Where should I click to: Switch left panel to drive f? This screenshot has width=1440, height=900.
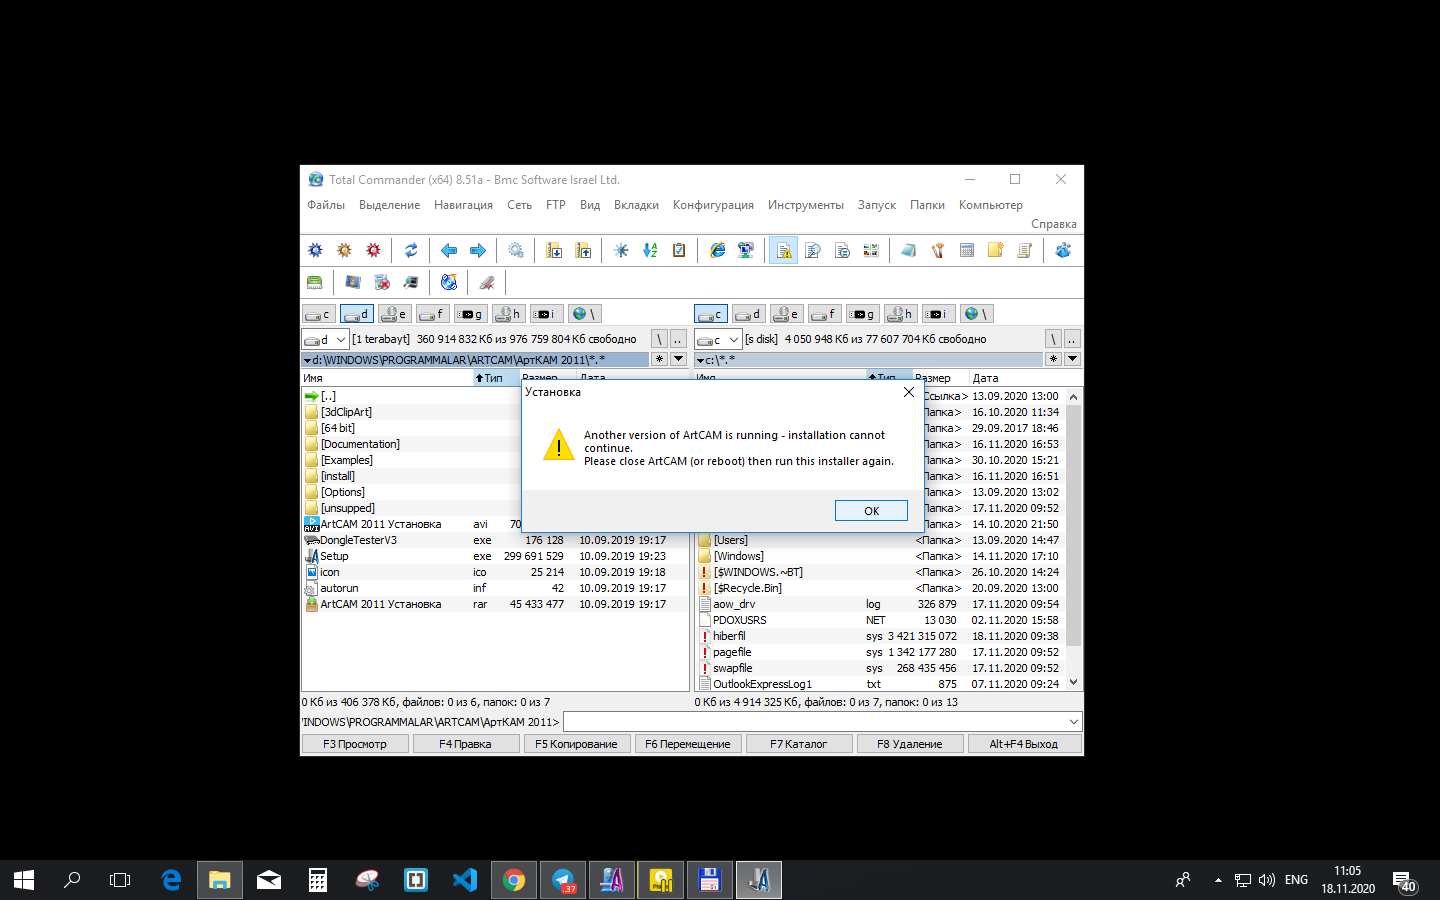tap(432, 314)
